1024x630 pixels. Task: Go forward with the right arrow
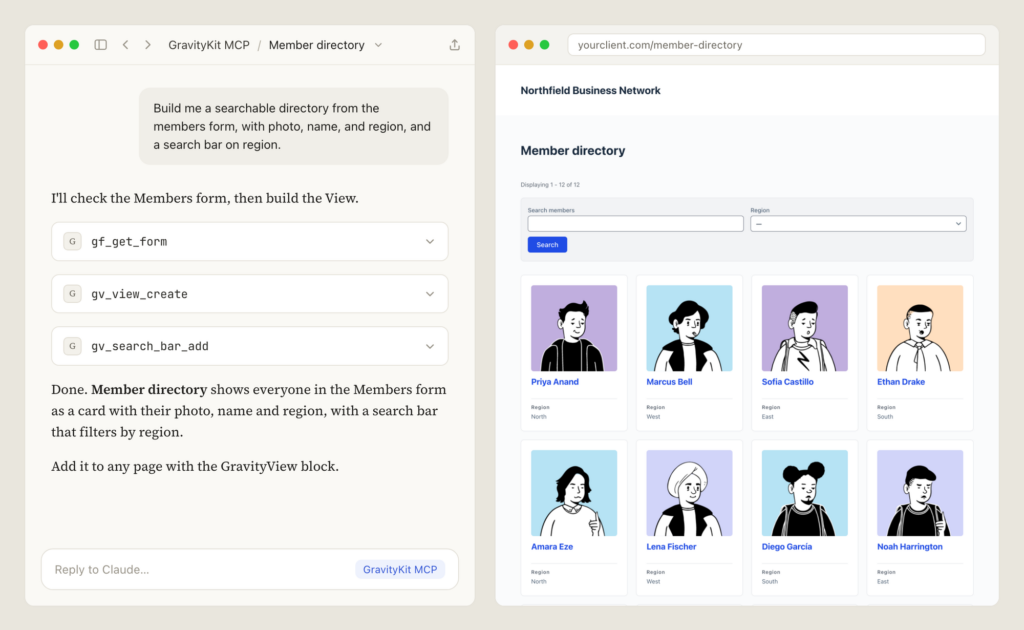(x=148, y=45)
